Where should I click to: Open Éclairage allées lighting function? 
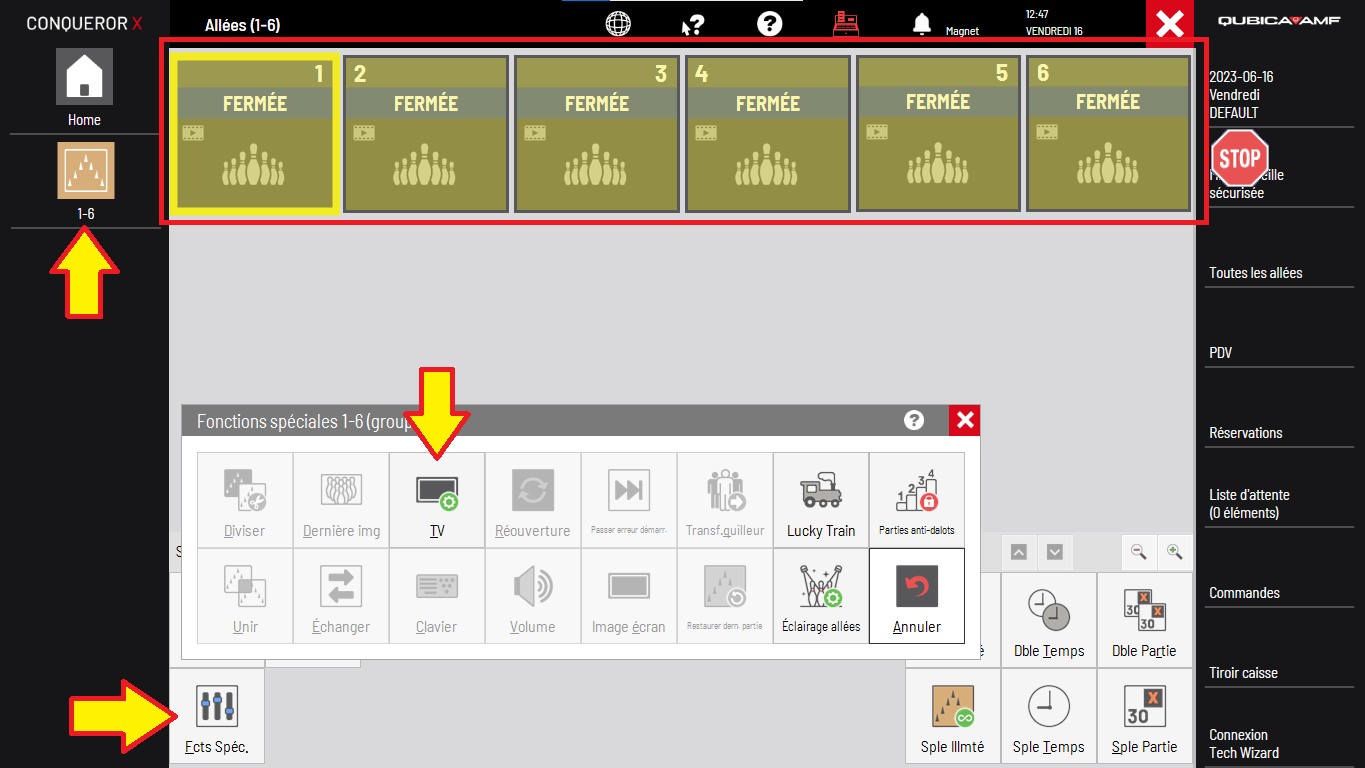[821, 596]
